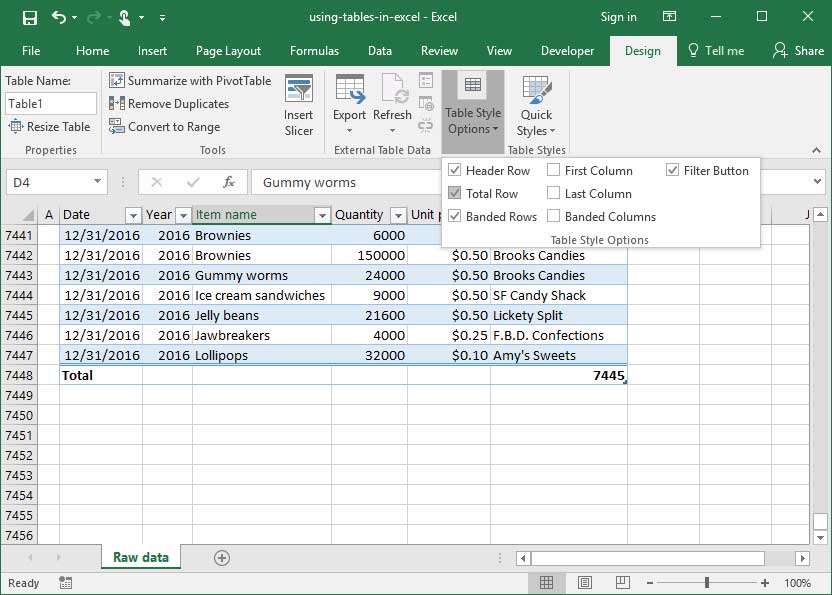Open the Item name column filter
The height and width of the screenshot is (595, 832).
[x=322, y=214]
